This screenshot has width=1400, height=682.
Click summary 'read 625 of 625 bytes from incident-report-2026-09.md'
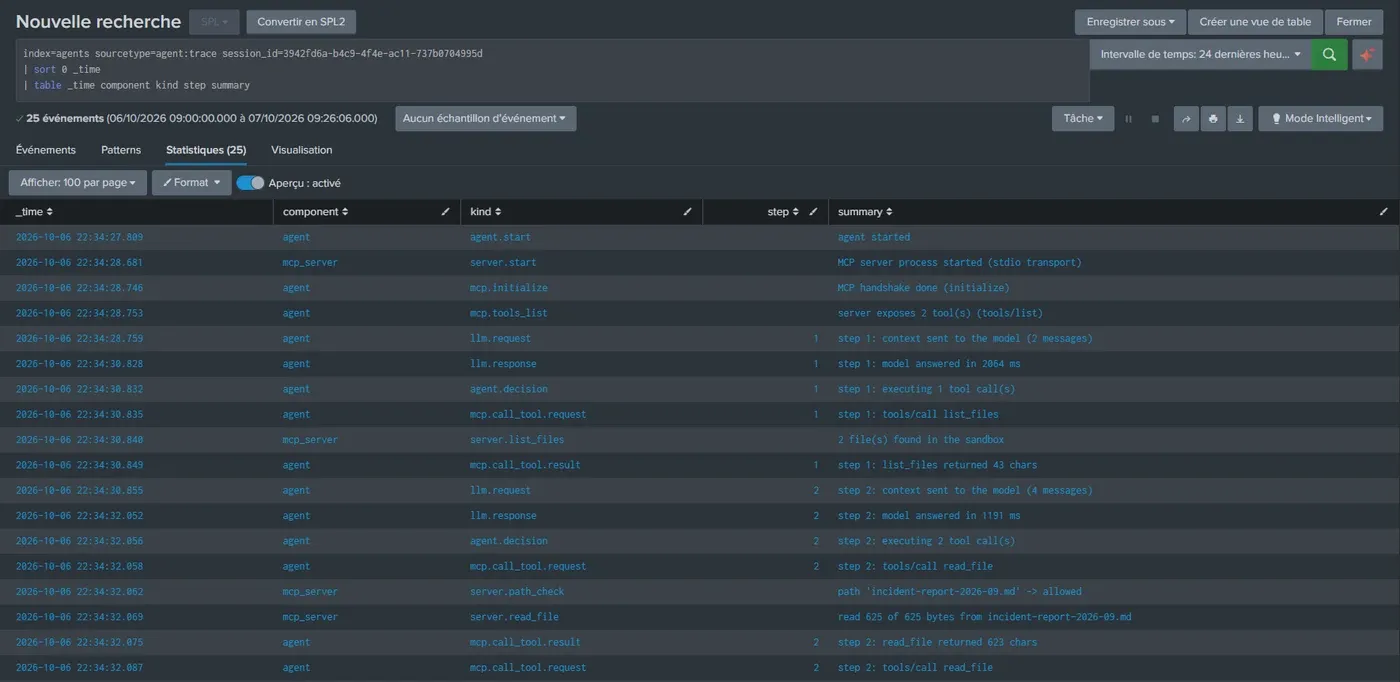985,617
